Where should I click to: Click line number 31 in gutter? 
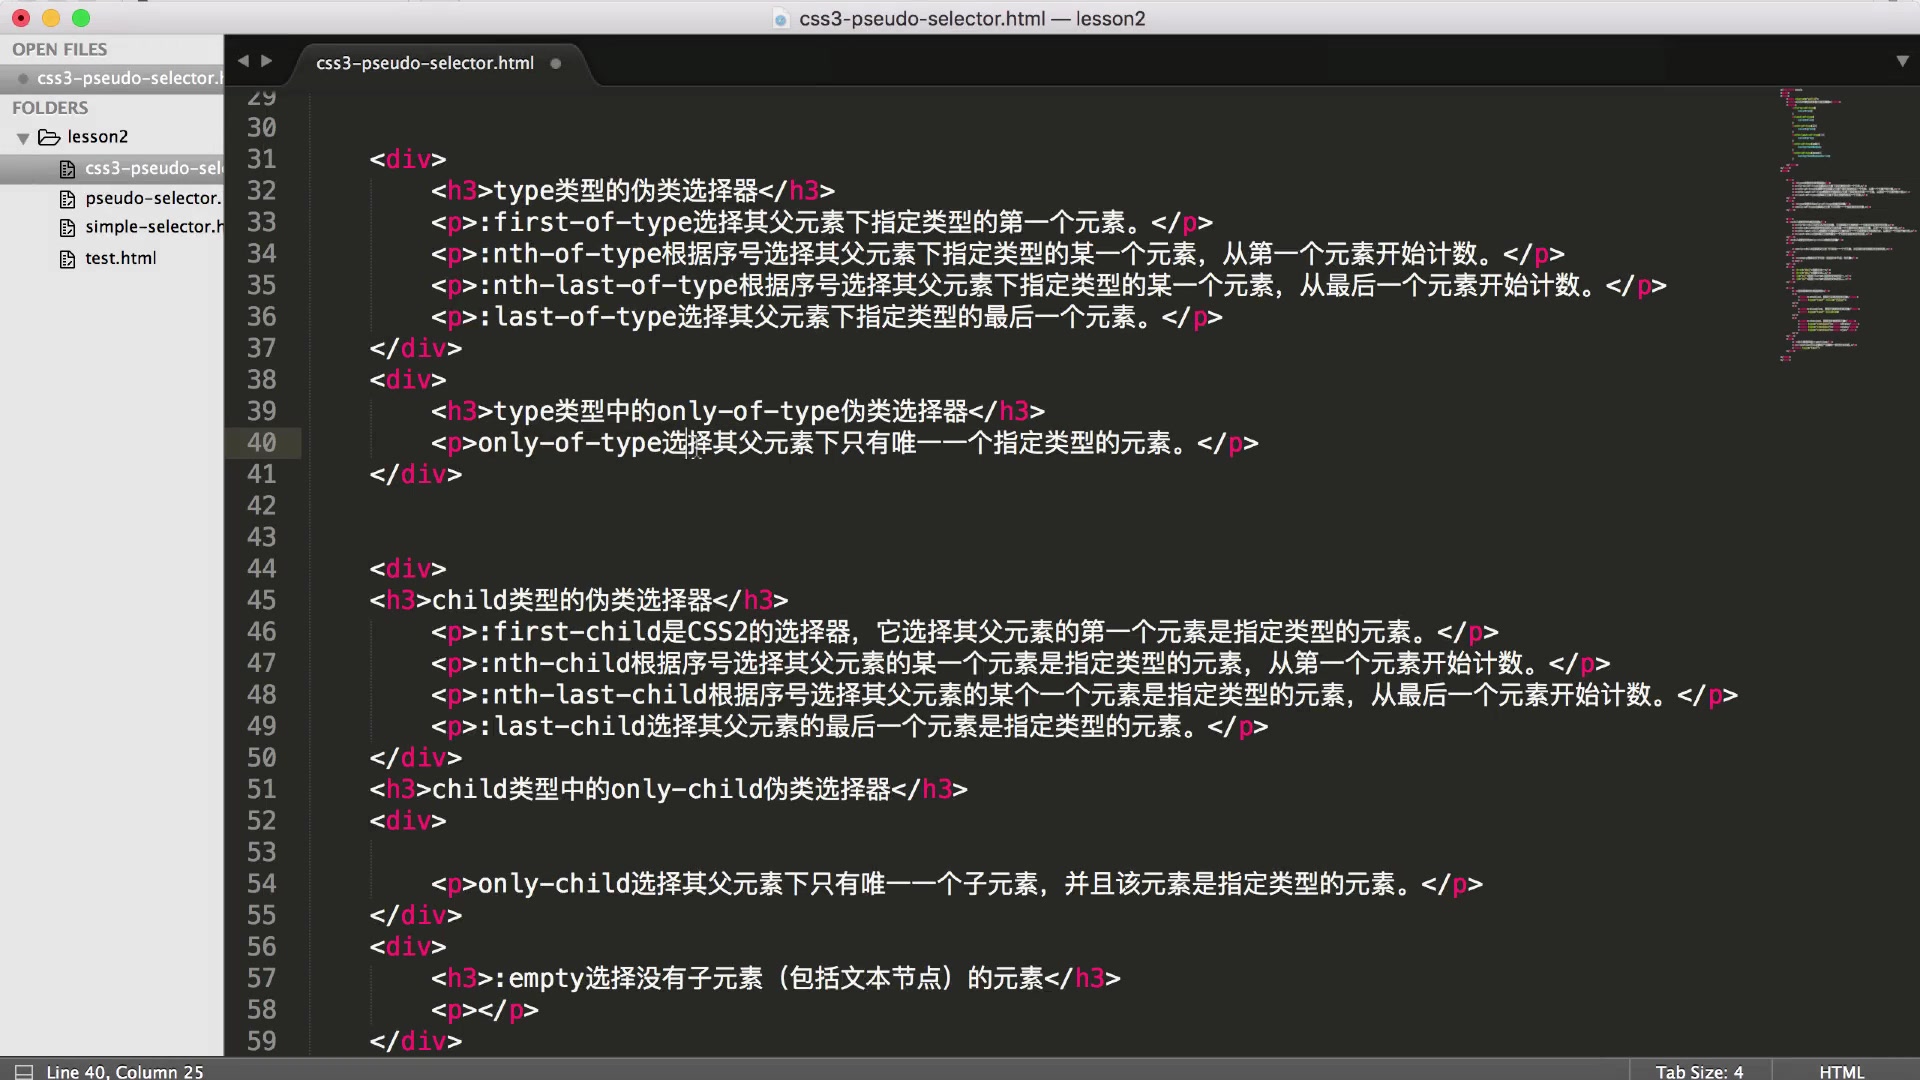pyautogui.click(x=261, y=159)
